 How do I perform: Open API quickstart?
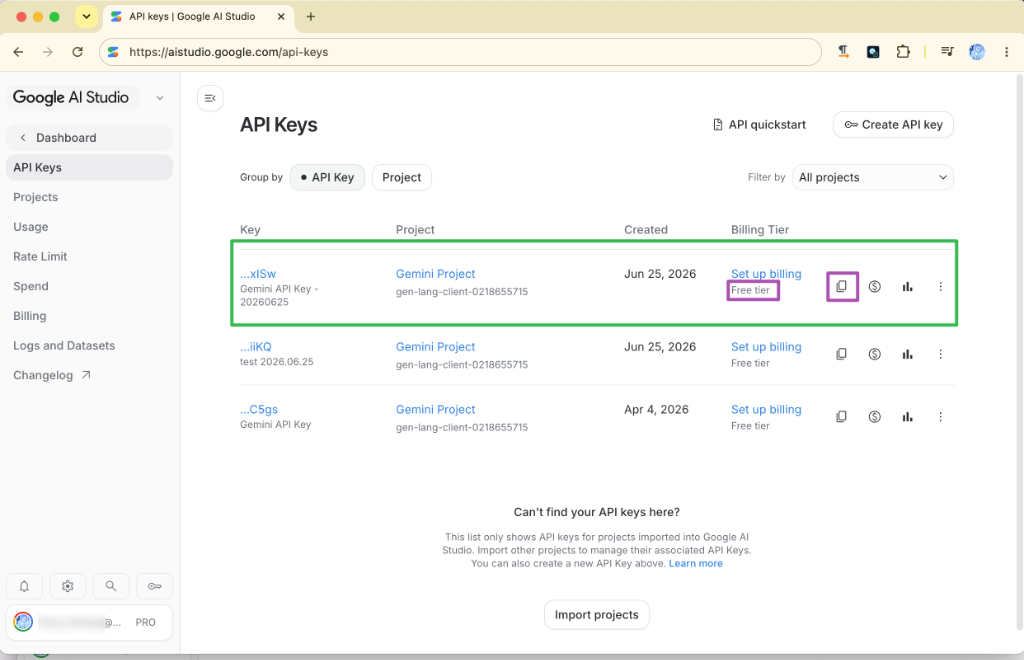(x=760, y=125)
